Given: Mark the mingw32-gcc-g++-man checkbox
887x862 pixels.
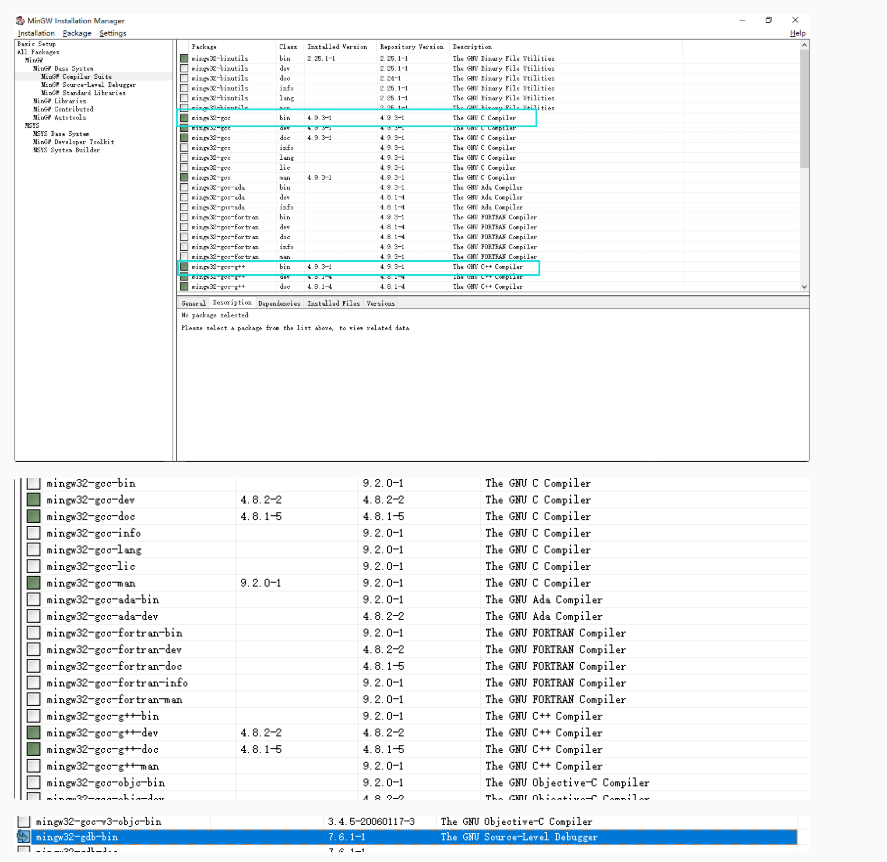Looking at the screenshot, I should (34, 766).
